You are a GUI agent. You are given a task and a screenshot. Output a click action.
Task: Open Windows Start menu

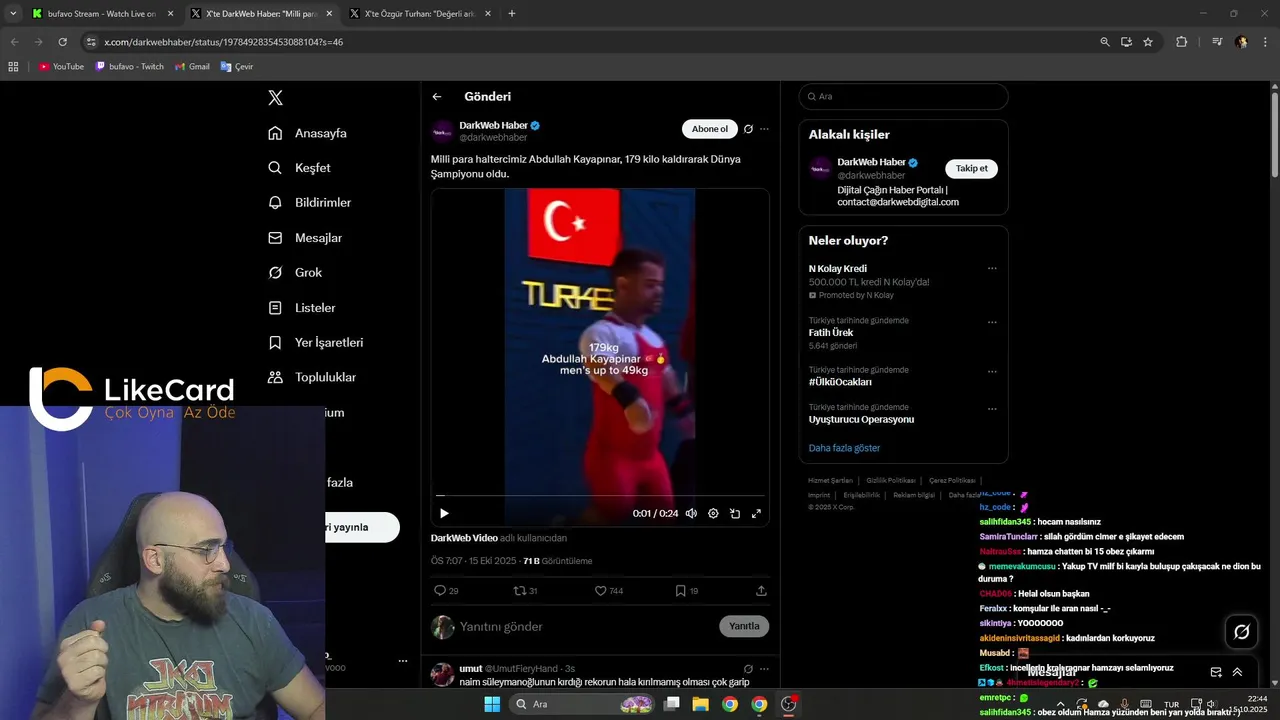point(492,704)
